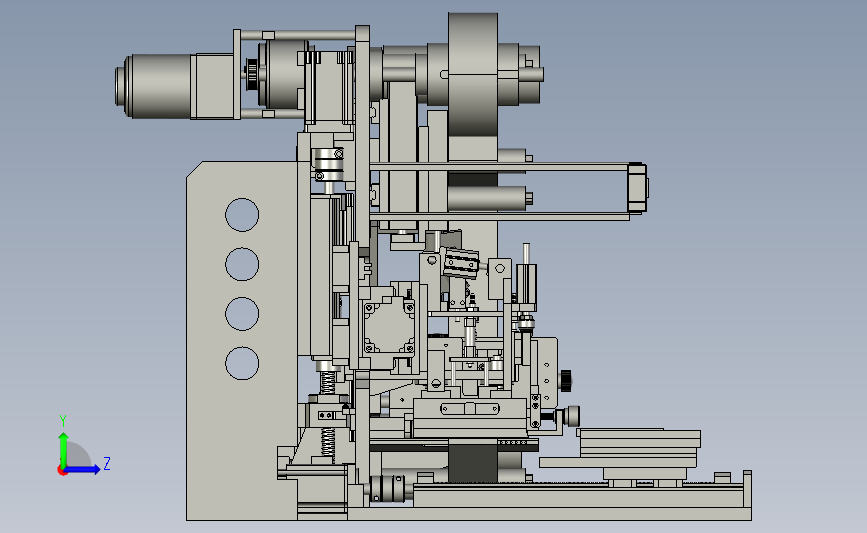Click the red origin ball of the triad

coord(62,471)
